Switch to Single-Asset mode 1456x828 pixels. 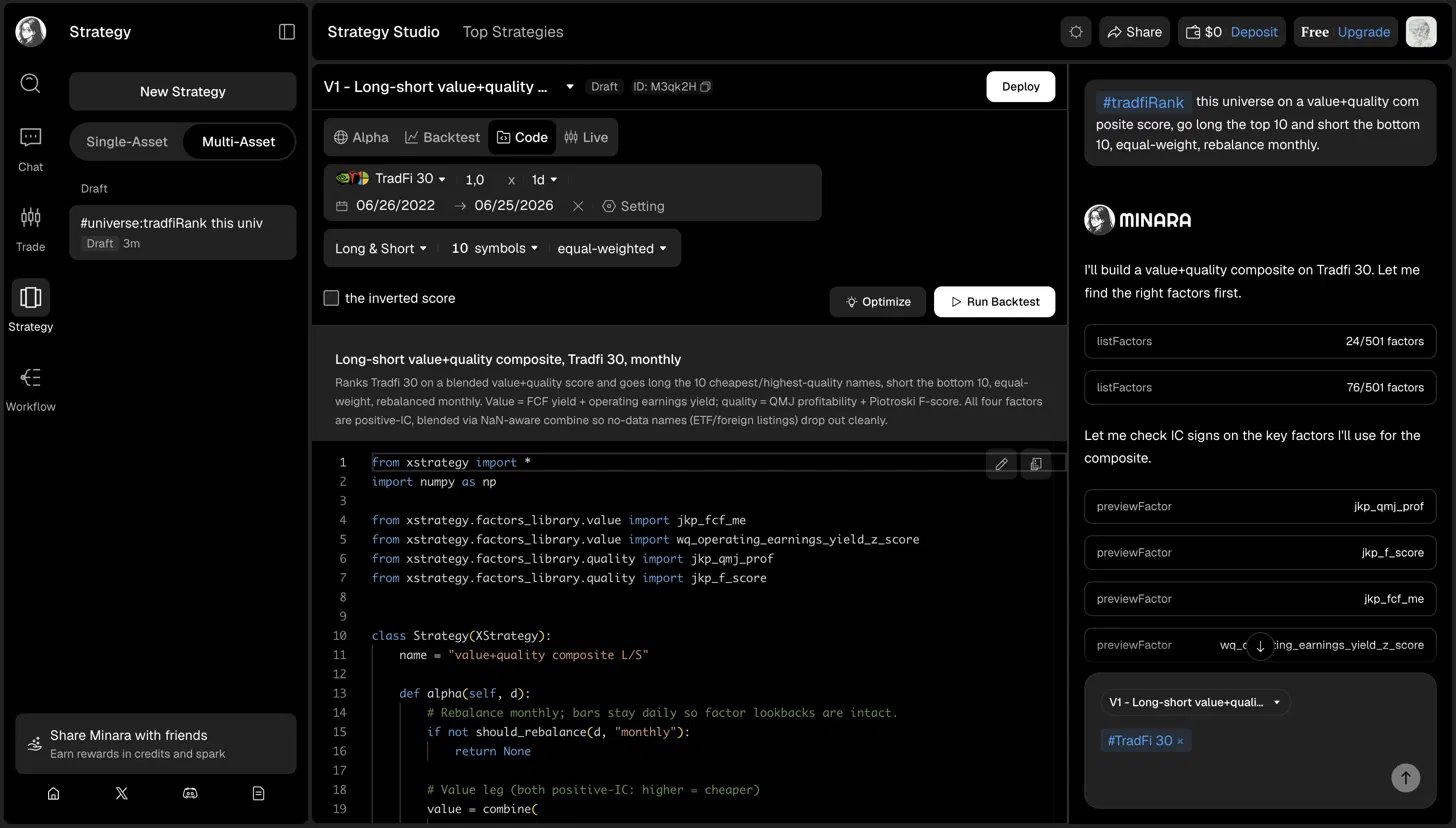[x=127, y=142]
